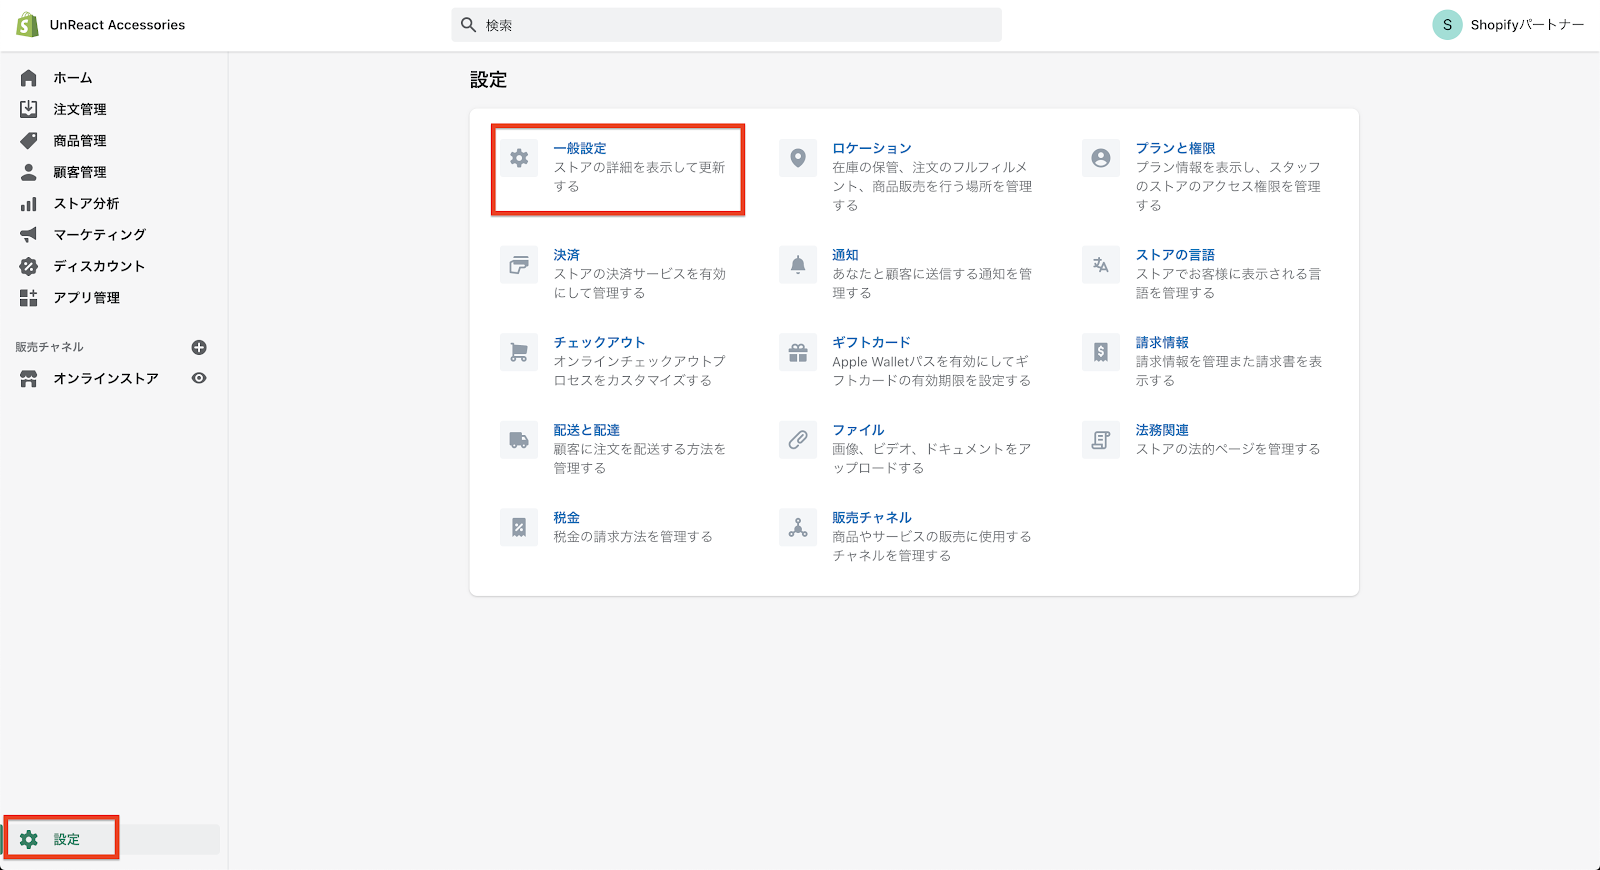1600x870 pixels.
Task: Click the delivery truck icon for 配送と配達
Action: (519, 440)
